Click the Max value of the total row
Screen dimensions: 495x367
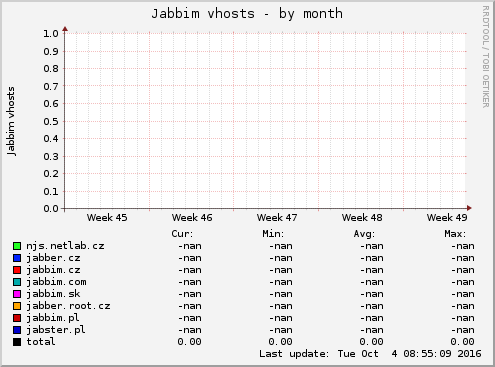click(x=462, y=342)
